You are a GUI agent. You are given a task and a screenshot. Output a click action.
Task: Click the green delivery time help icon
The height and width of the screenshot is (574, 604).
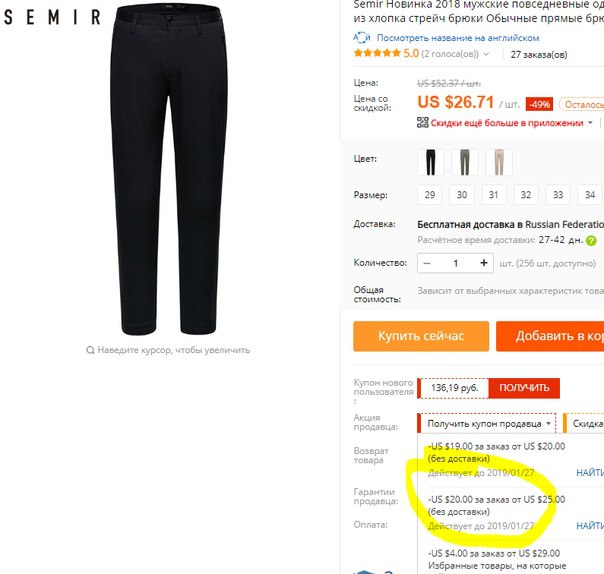point(591,241)
